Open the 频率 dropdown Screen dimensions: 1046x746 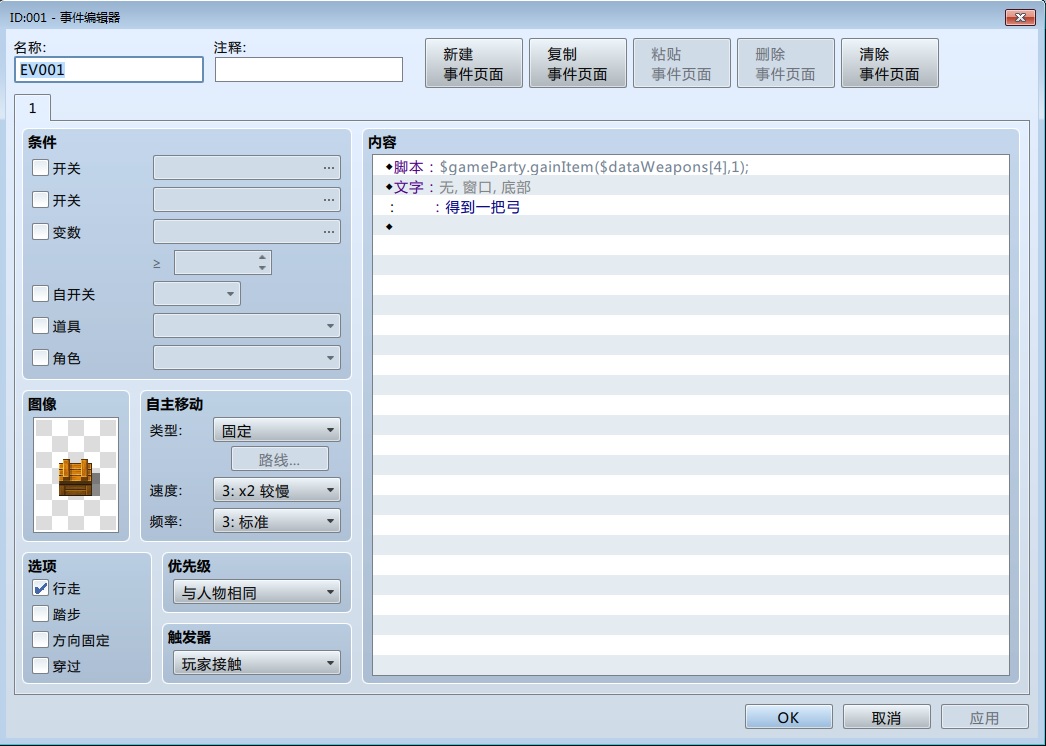[x=277, y=521]
